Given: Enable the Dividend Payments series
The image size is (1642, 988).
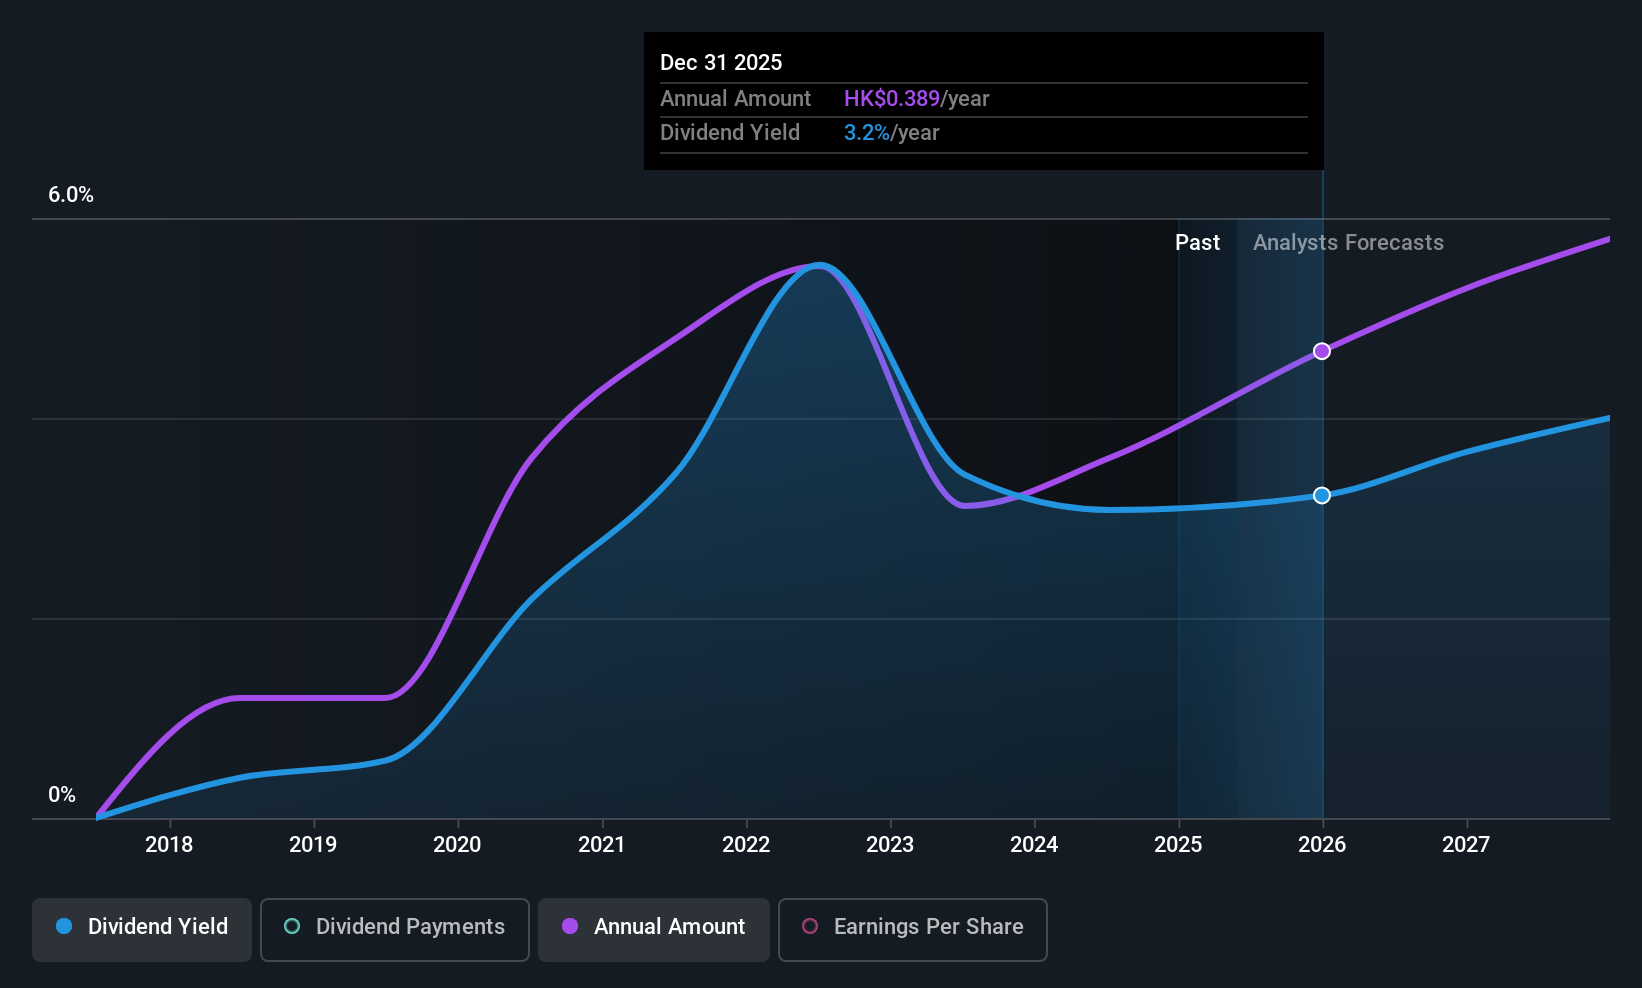Looking at the screenshot, I should click(x=395, y=929).
